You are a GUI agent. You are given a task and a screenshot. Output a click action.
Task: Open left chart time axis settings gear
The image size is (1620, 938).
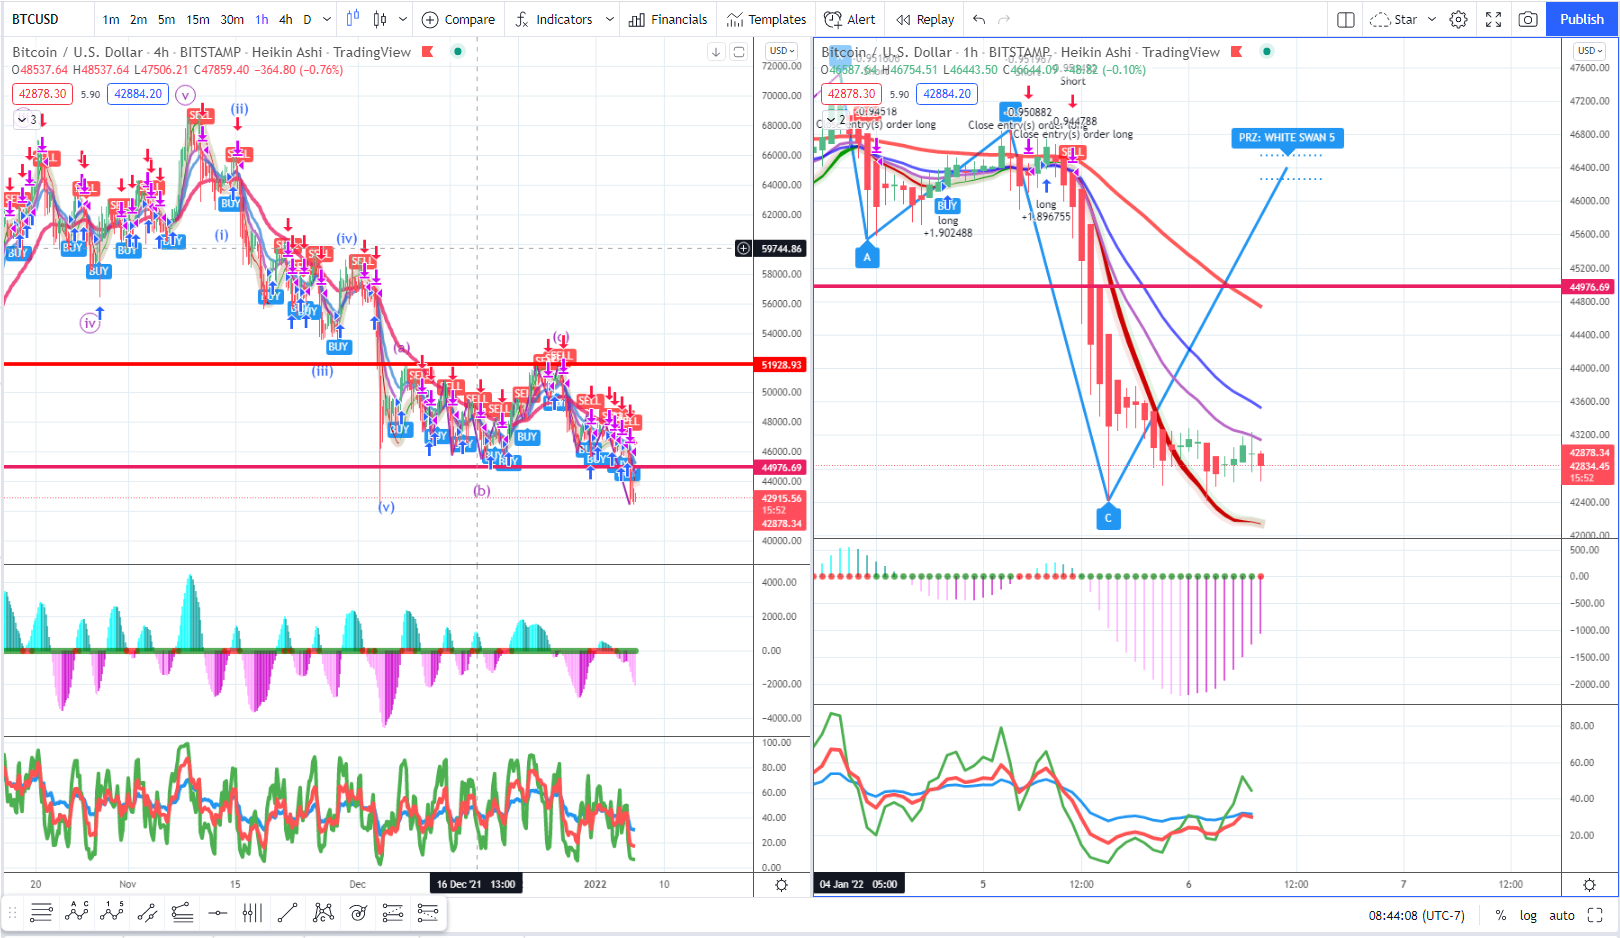(782, 885)
